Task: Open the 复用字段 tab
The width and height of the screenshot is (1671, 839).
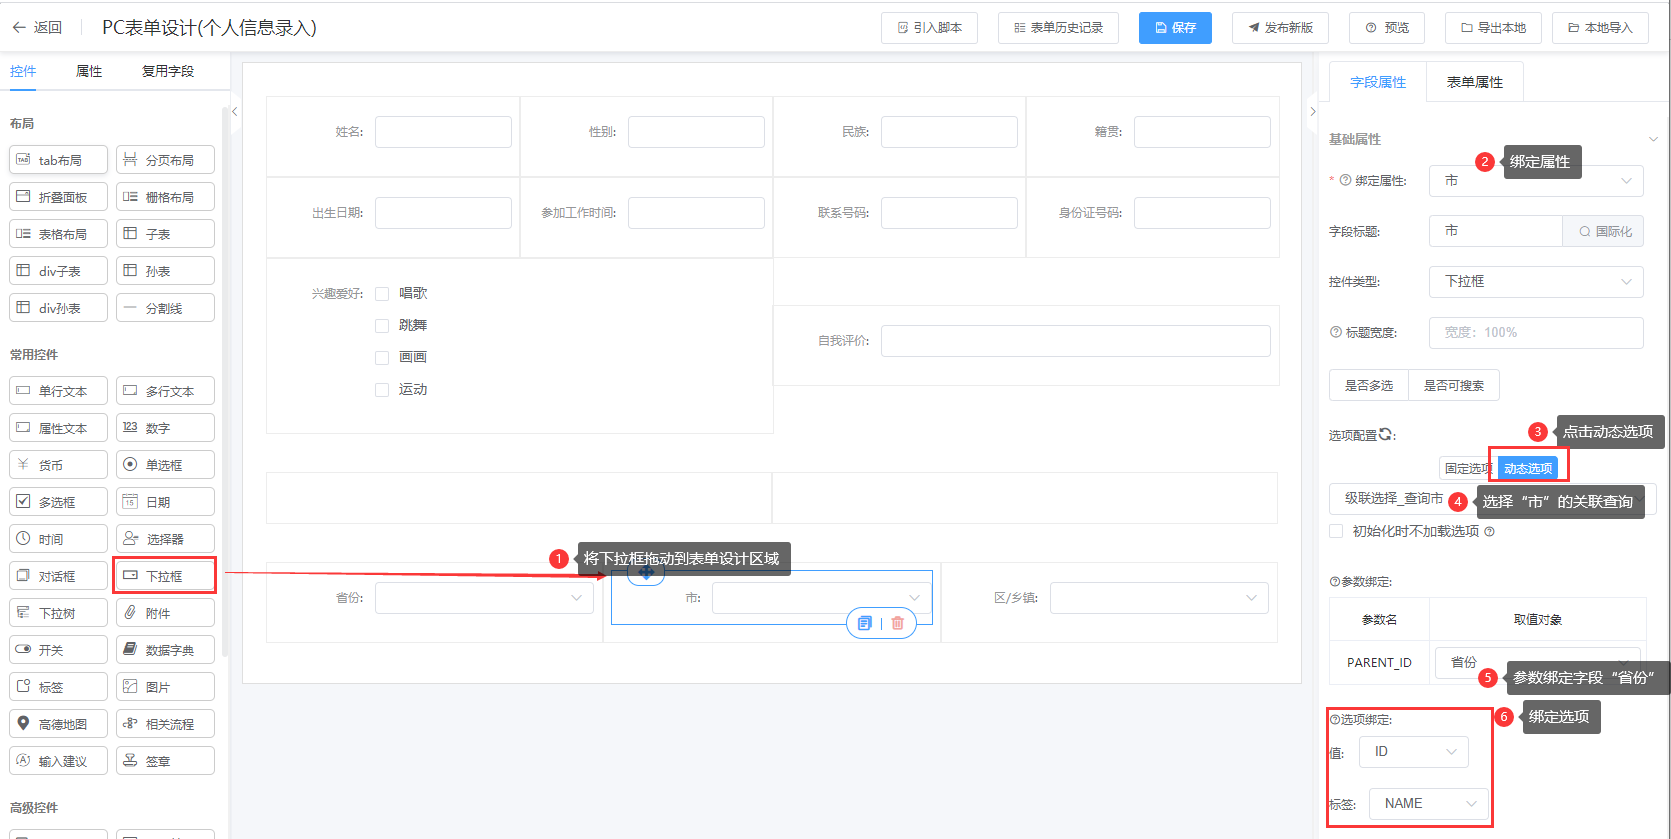Action: point(168,71)
